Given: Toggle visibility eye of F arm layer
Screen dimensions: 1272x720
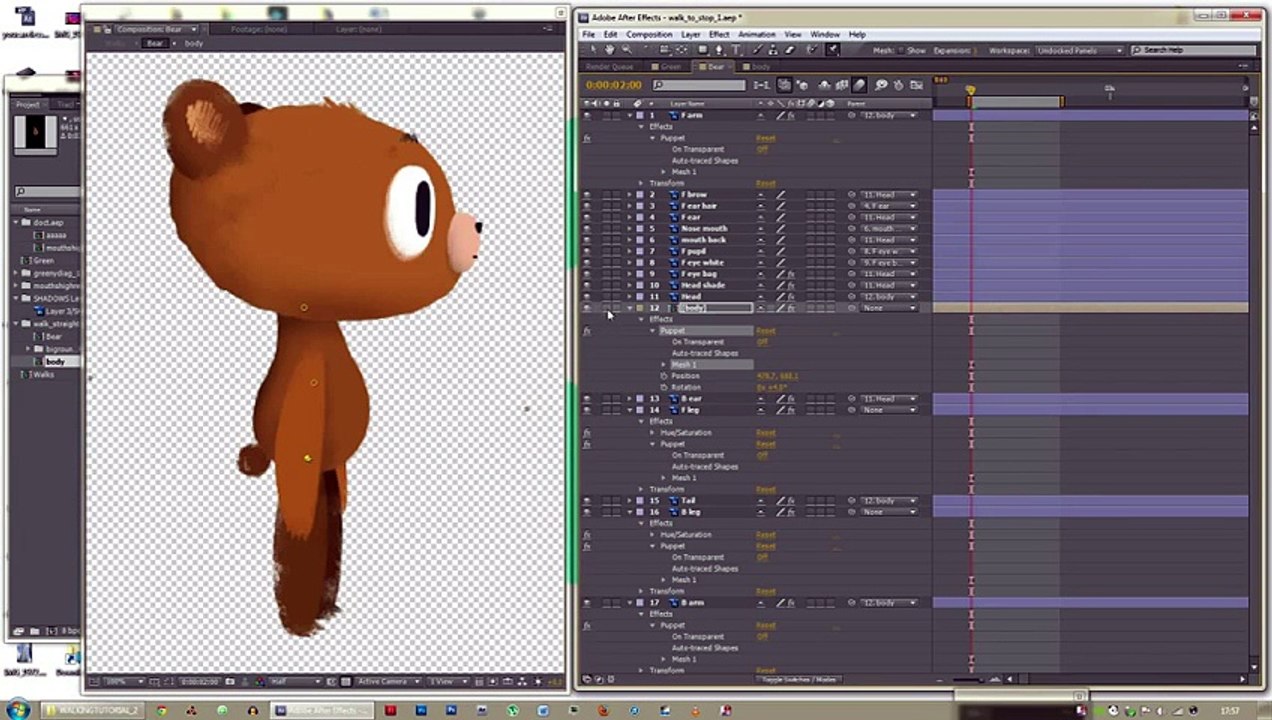Looking at the screenshot, I should point(587,115).
